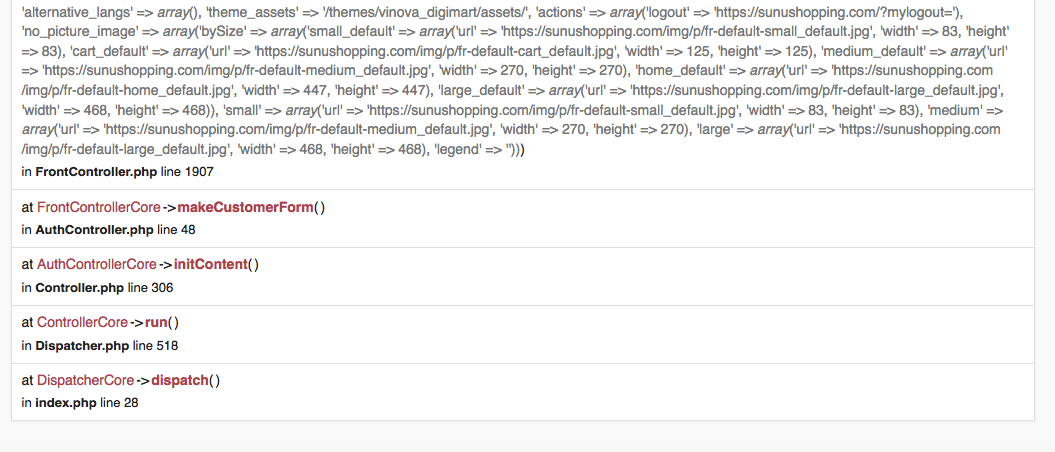The height and width of the screenshot is (452, 1055).
Task: Click the 'line 28' text
Action: [x=120, y=403]
